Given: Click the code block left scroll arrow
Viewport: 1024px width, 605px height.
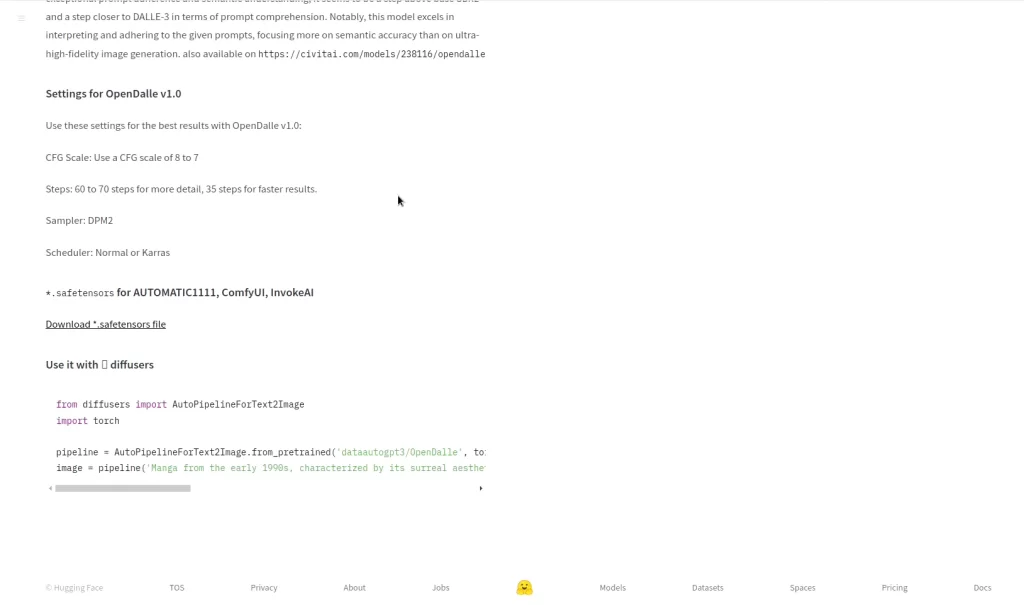Looking at the screenshot, I should click(50, 489).
